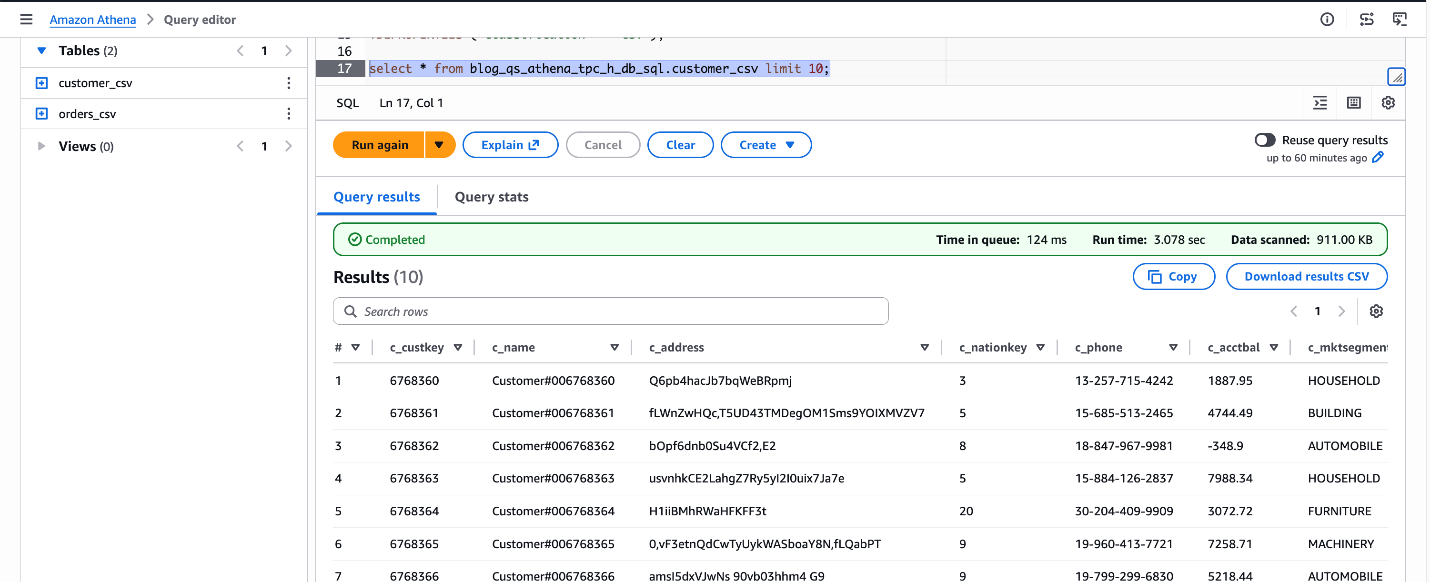
Task: Switch to Query stats tab
Action: tap(491, 197)
